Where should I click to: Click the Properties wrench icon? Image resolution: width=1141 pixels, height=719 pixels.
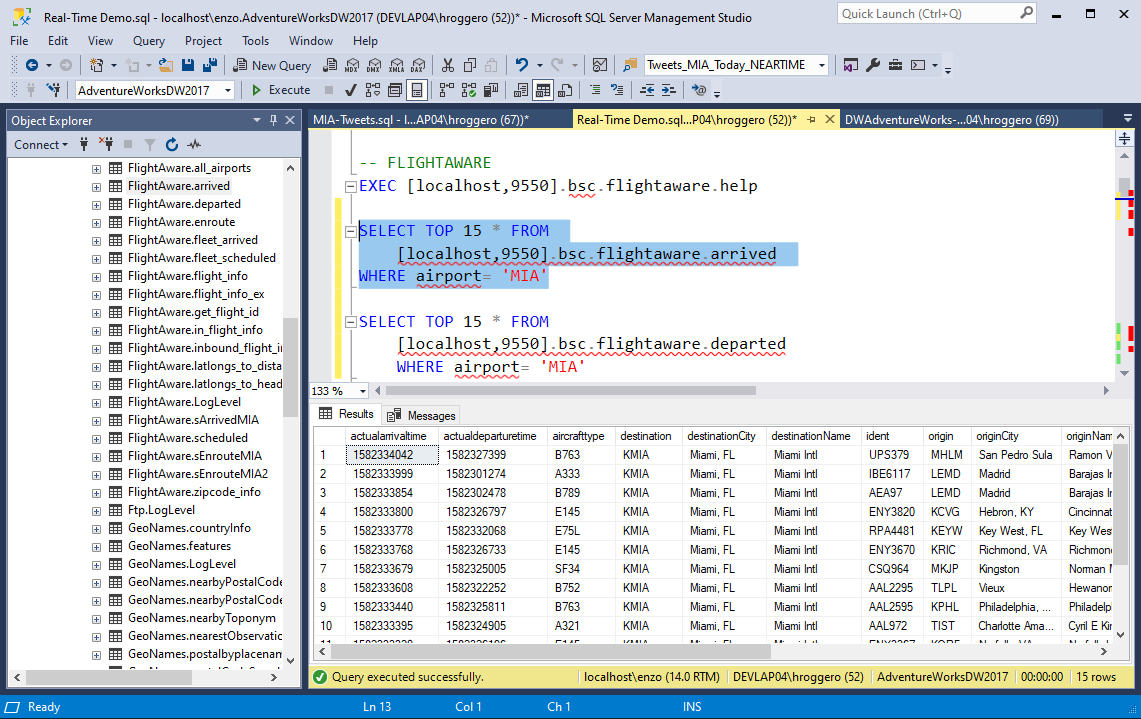point(873,65)
